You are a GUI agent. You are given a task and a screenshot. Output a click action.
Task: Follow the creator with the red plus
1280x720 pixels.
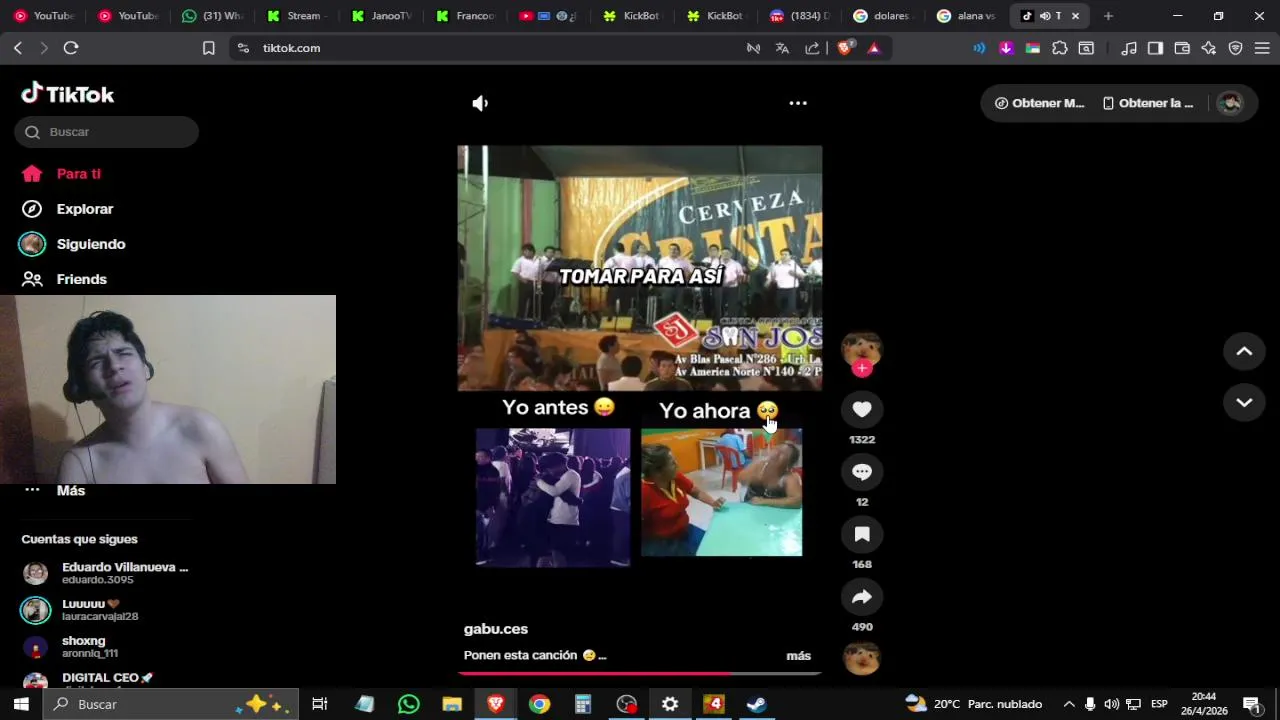(862, 368)
